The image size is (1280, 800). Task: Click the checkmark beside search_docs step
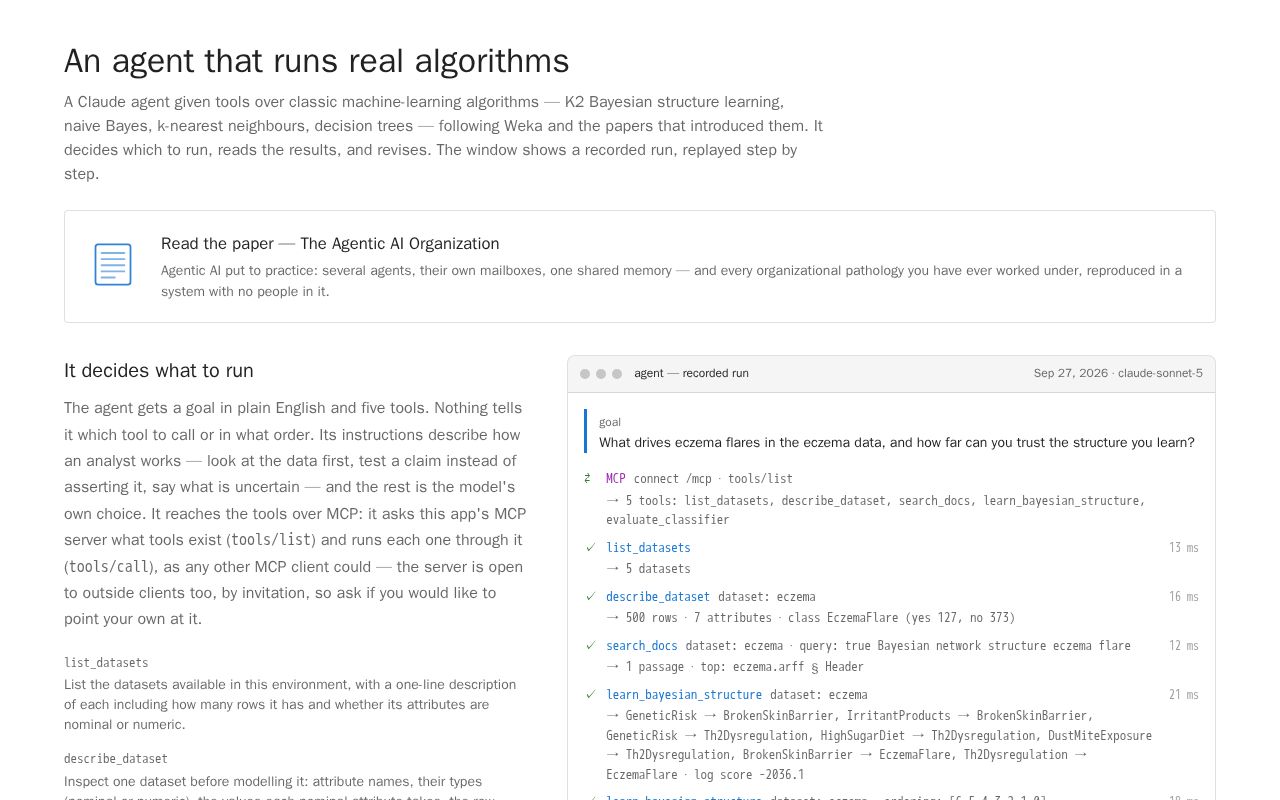tap(590, 646)
